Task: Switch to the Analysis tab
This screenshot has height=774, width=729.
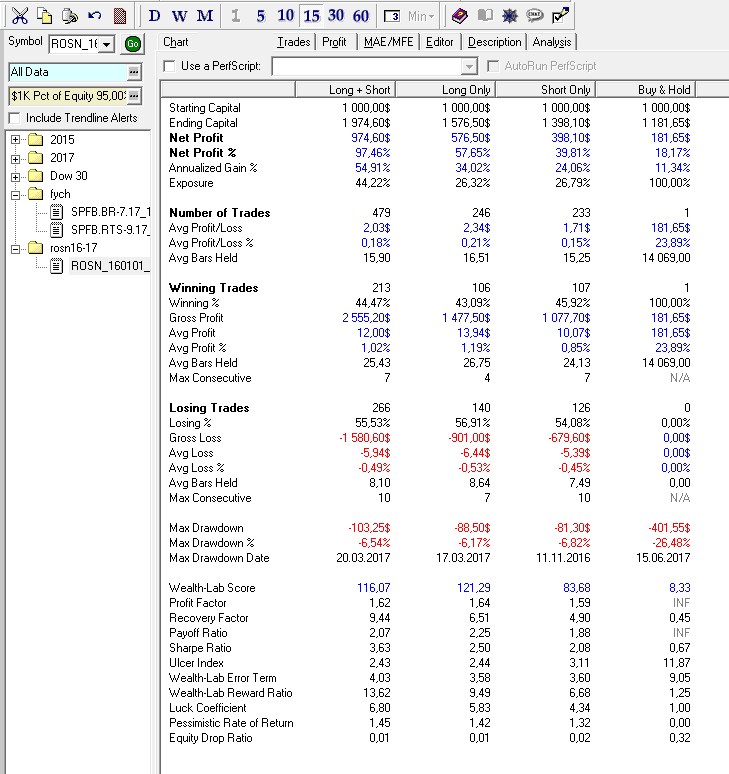Action: pyautogui.click(x=552, y=42)
